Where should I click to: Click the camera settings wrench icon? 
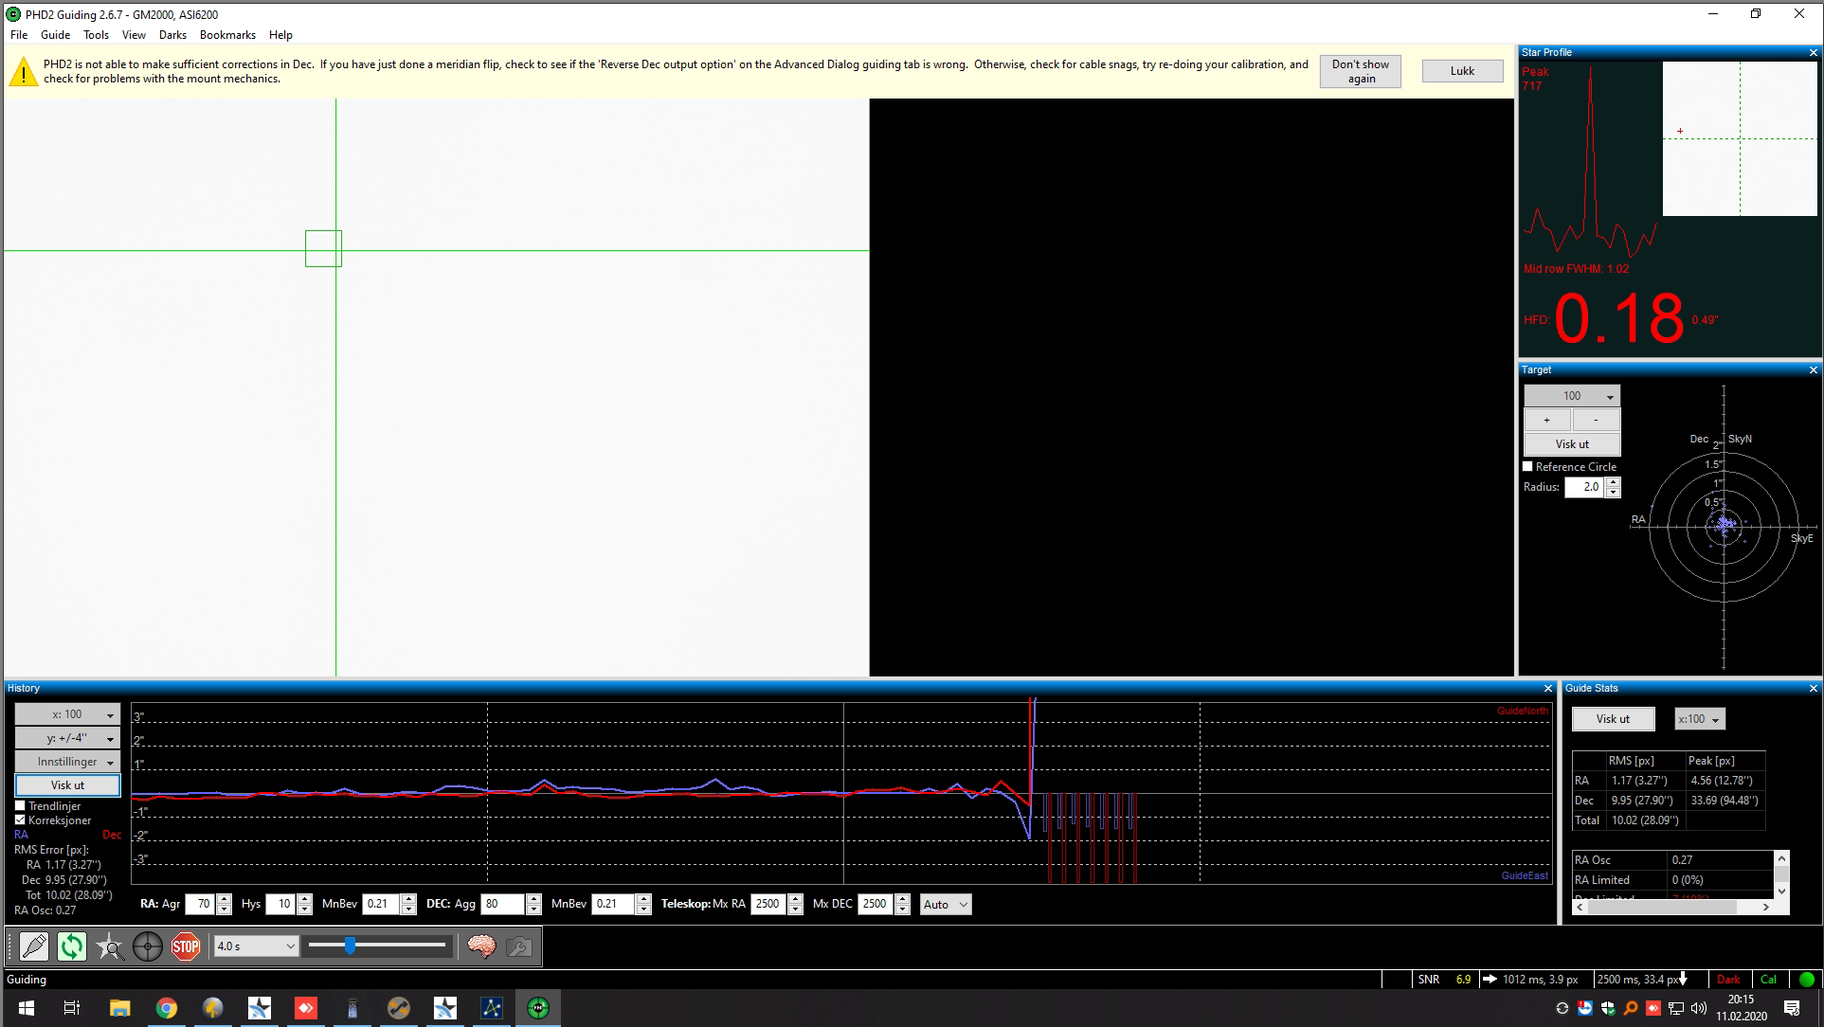(x=519, y=946)
